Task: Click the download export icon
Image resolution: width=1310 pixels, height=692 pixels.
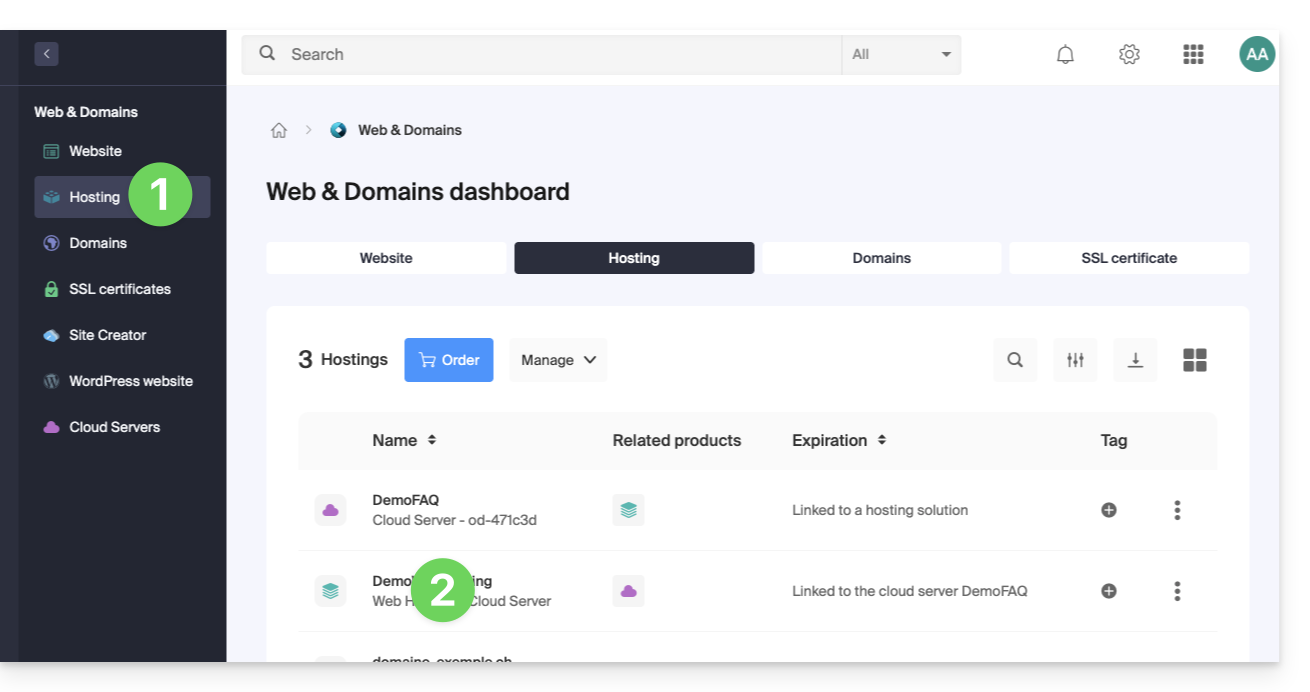Action: 1135,360
